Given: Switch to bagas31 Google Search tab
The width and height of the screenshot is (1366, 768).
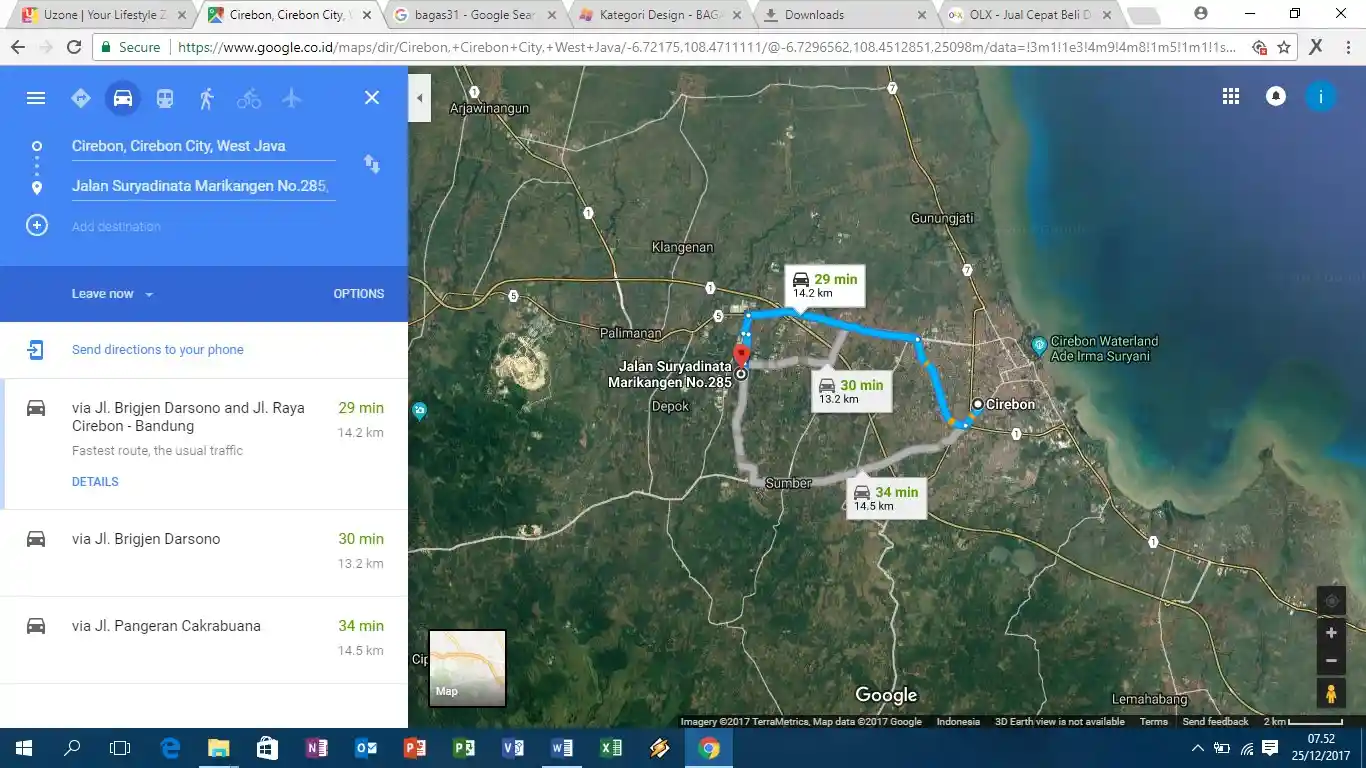Looking at the screenshot, I should (x=474, y=15).
